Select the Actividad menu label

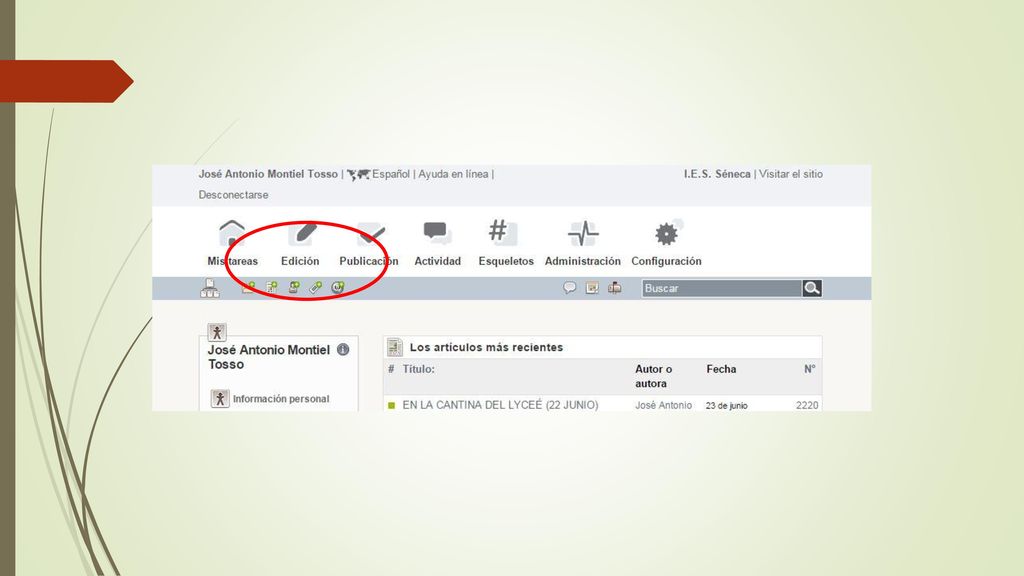pyautogui.click(x=438, y=261)
